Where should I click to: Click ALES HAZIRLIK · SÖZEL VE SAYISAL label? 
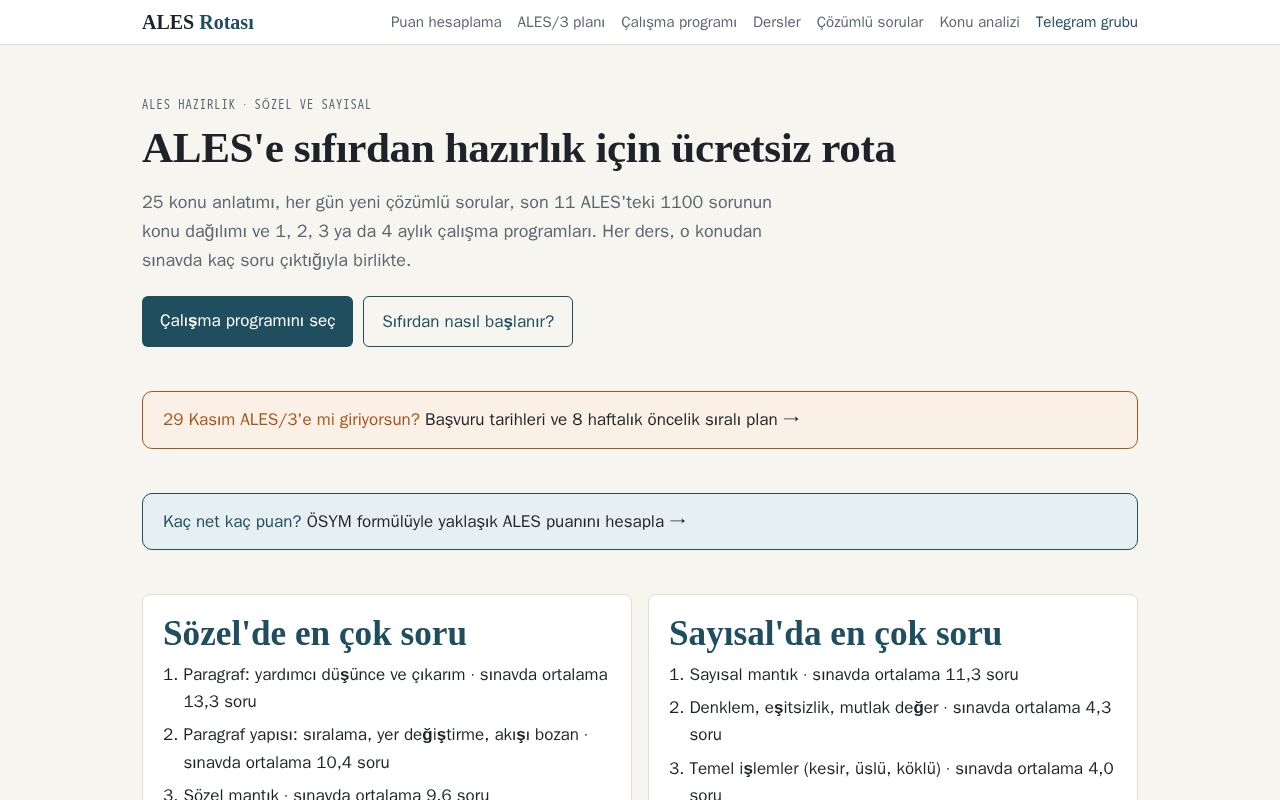pos(257,104)
